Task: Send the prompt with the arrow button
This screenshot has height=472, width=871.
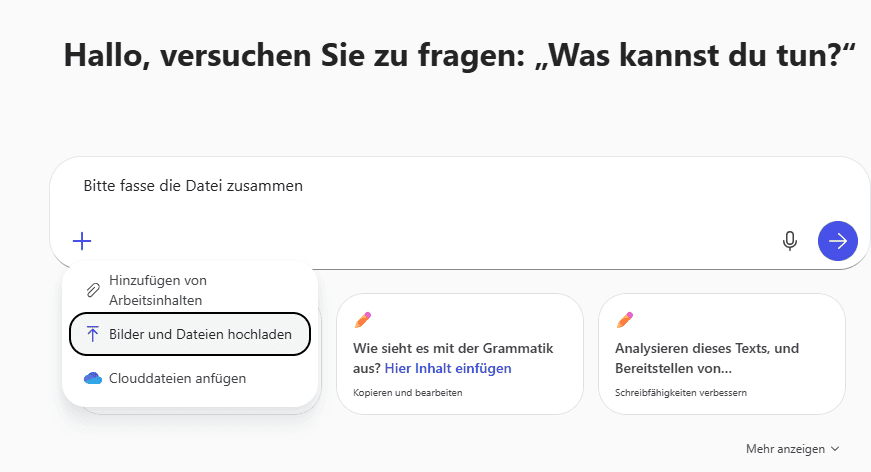Action: [838, 241]
